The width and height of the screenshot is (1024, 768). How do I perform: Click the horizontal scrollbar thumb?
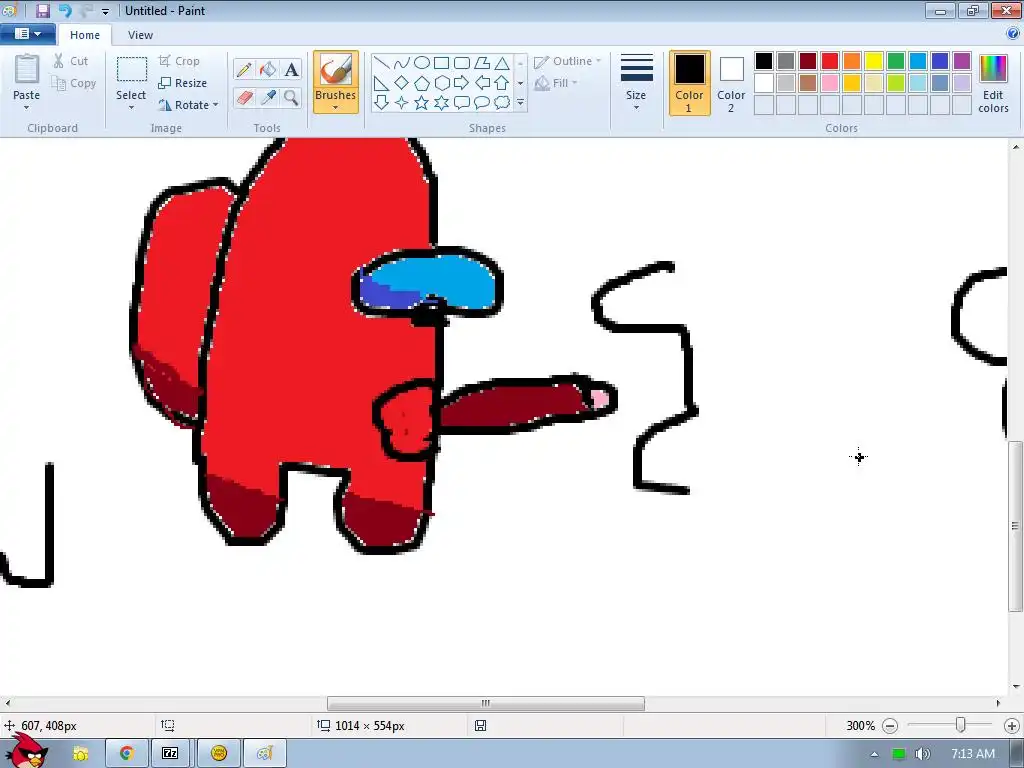[x=486, y=703]
